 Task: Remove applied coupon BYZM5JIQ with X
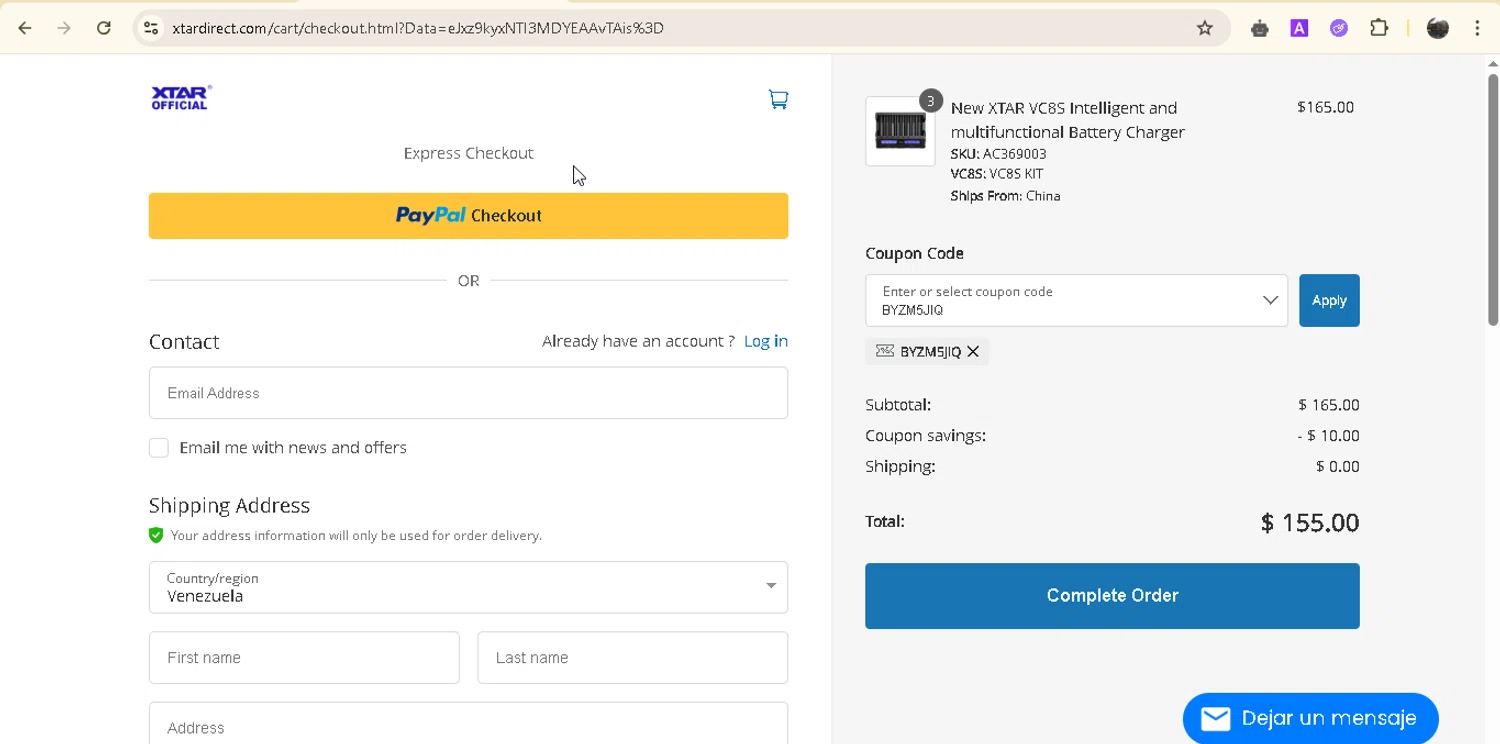click(x=973, y=351)
